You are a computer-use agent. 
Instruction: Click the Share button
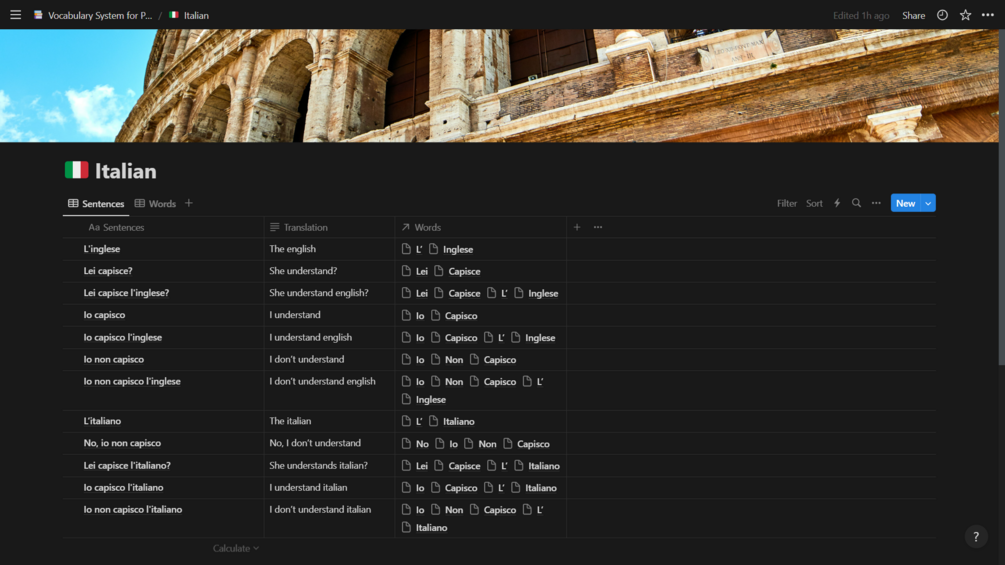(x=913, y=15)
